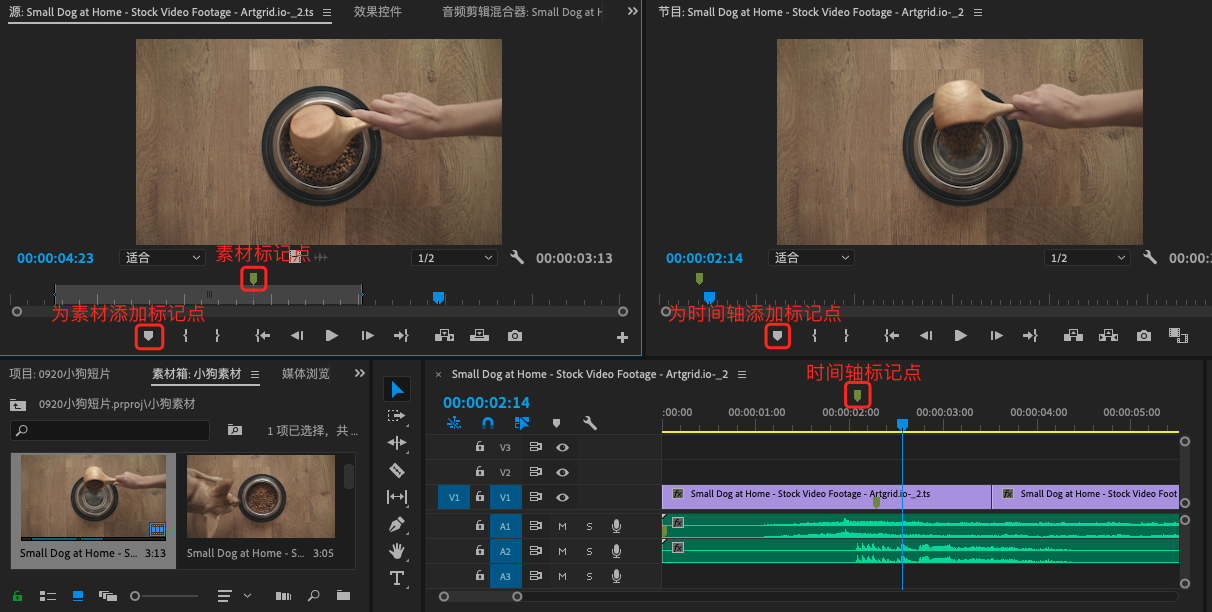Select the Razor tool in the toolbox
The width and height of the screenshot is (1212, 612).
coord(397,470)
